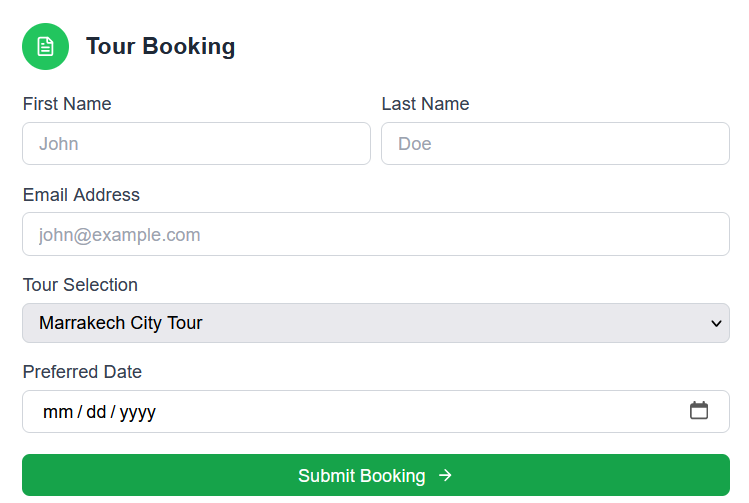
Task: Select the yyyy year segment
Action: coord(138,412)
